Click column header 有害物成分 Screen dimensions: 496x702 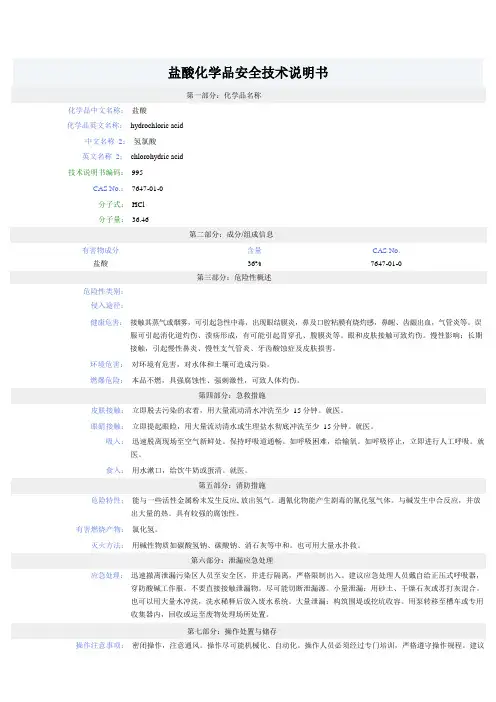(101, 250)
